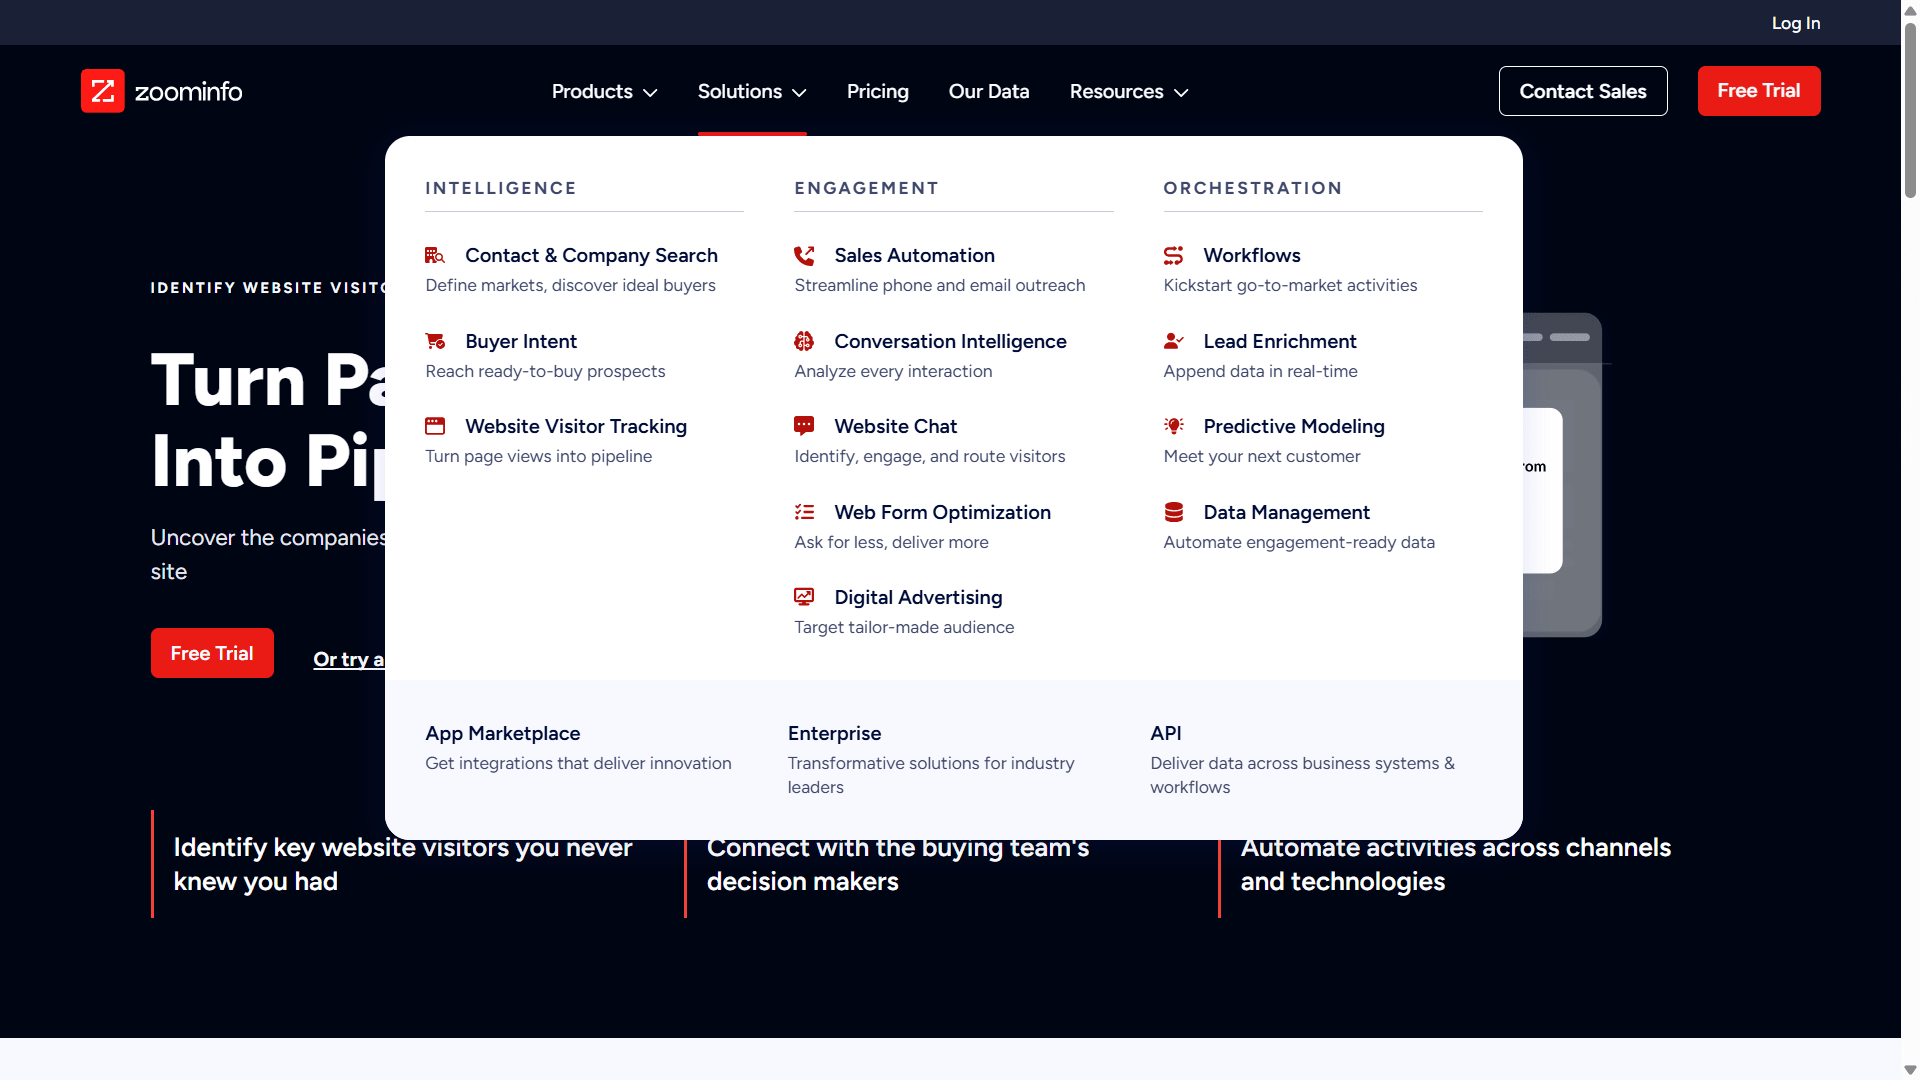Open the Data Management link

pyautogui.click(x=1286, y=512)
